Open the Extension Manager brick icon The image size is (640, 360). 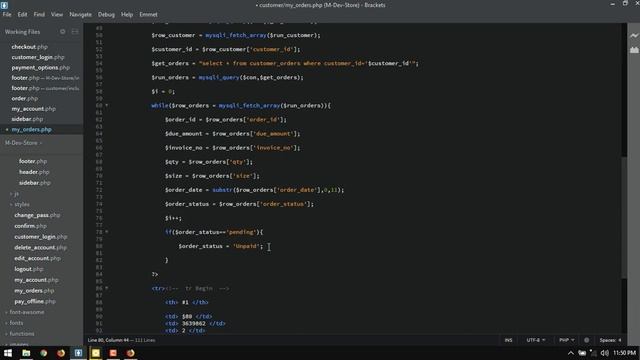click(x=634, y=50)
